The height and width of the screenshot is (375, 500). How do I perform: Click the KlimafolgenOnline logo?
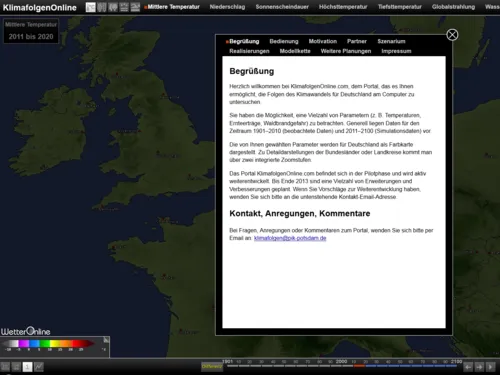(39, 7)
